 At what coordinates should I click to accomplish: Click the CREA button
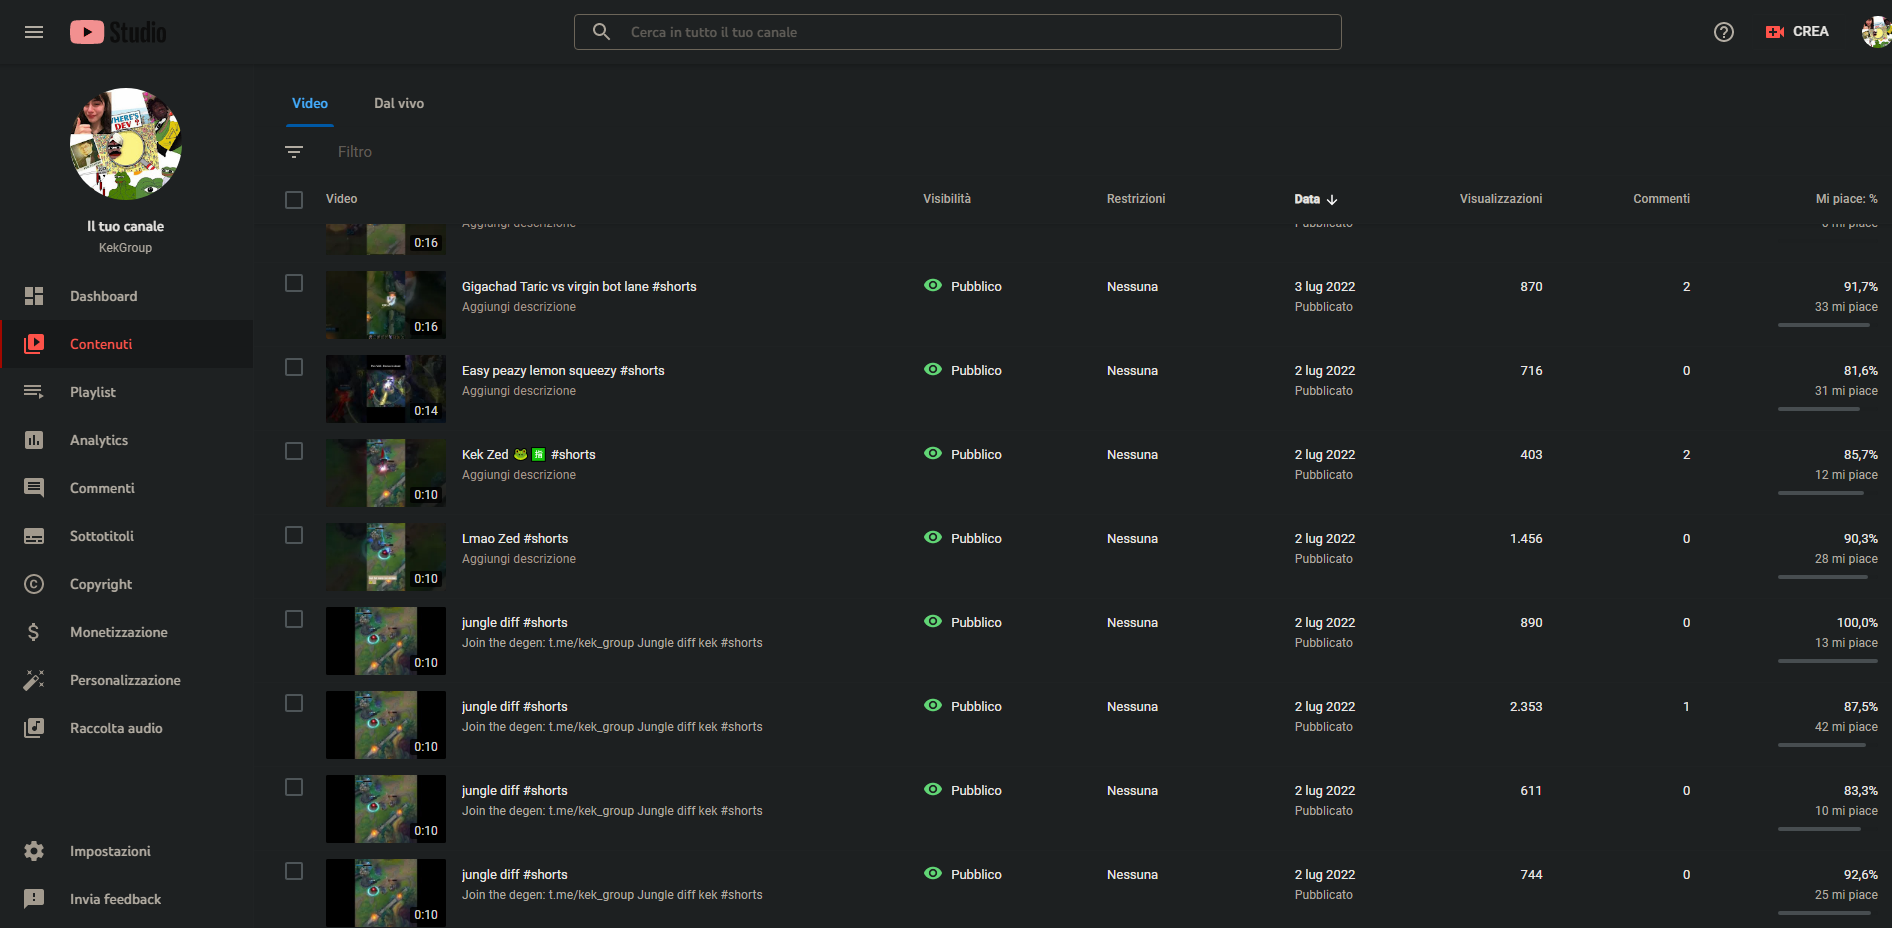coord(1797,32)
